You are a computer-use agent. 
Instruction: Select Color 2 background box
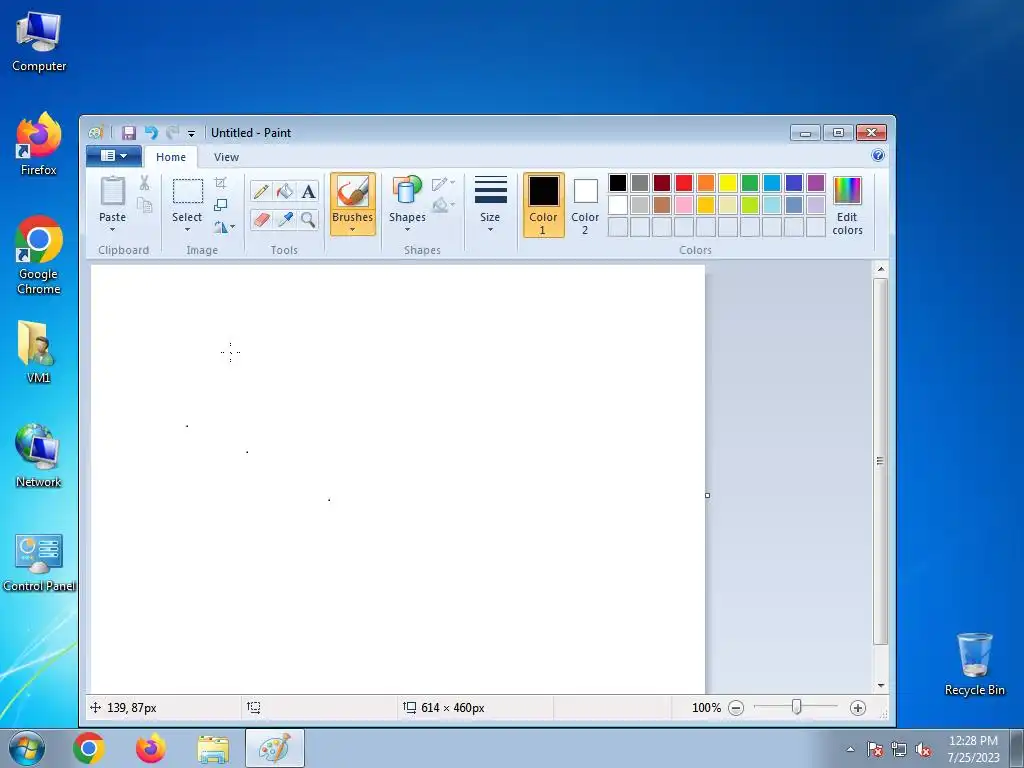585,204
